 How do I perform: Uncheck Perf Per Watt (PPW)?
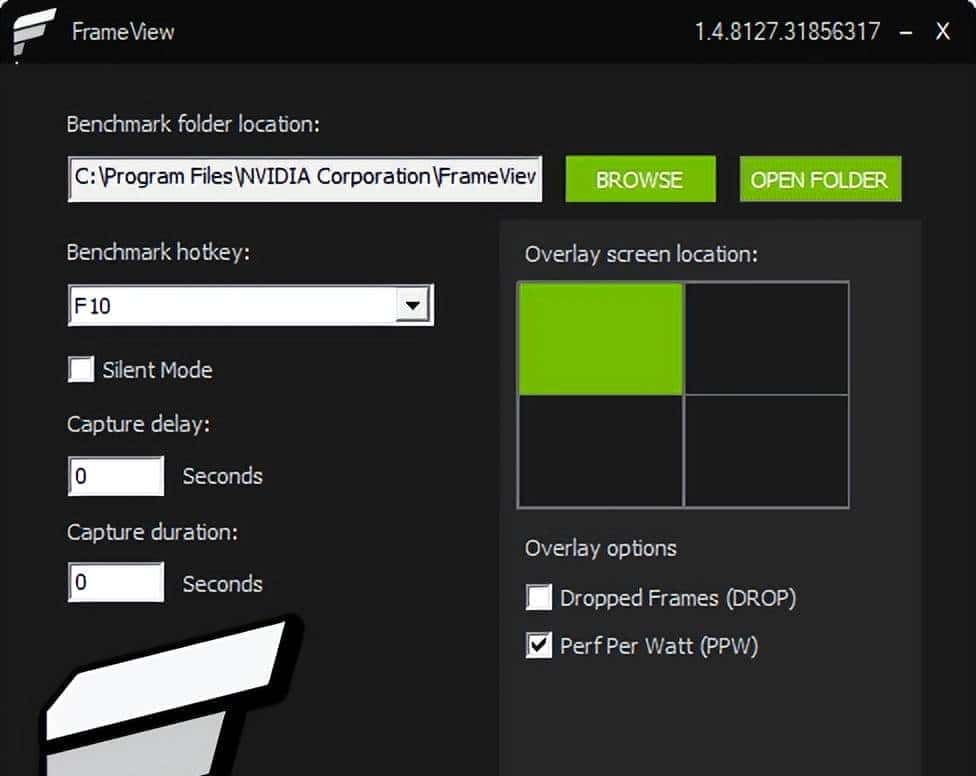[x=539, y=645]
